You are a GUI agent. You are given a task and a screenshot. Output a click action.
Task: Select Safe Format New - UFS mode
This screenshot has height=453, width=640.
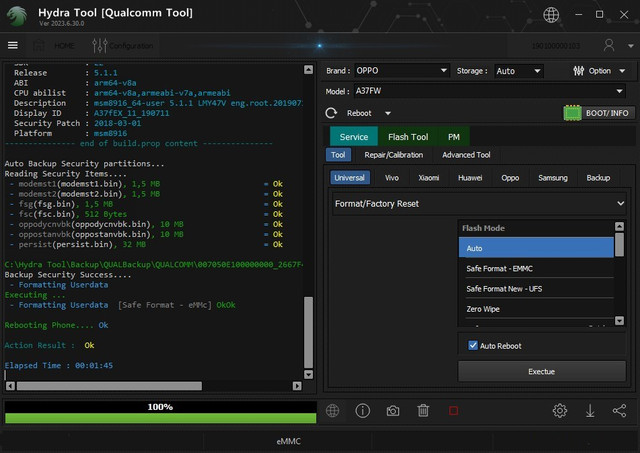pyautogui.click(x=536, y=289)
